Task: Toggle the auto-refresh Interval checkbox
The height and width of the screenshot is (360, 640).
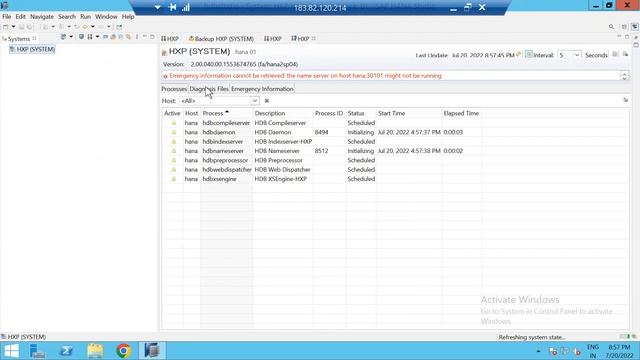Action: point(529,54)
